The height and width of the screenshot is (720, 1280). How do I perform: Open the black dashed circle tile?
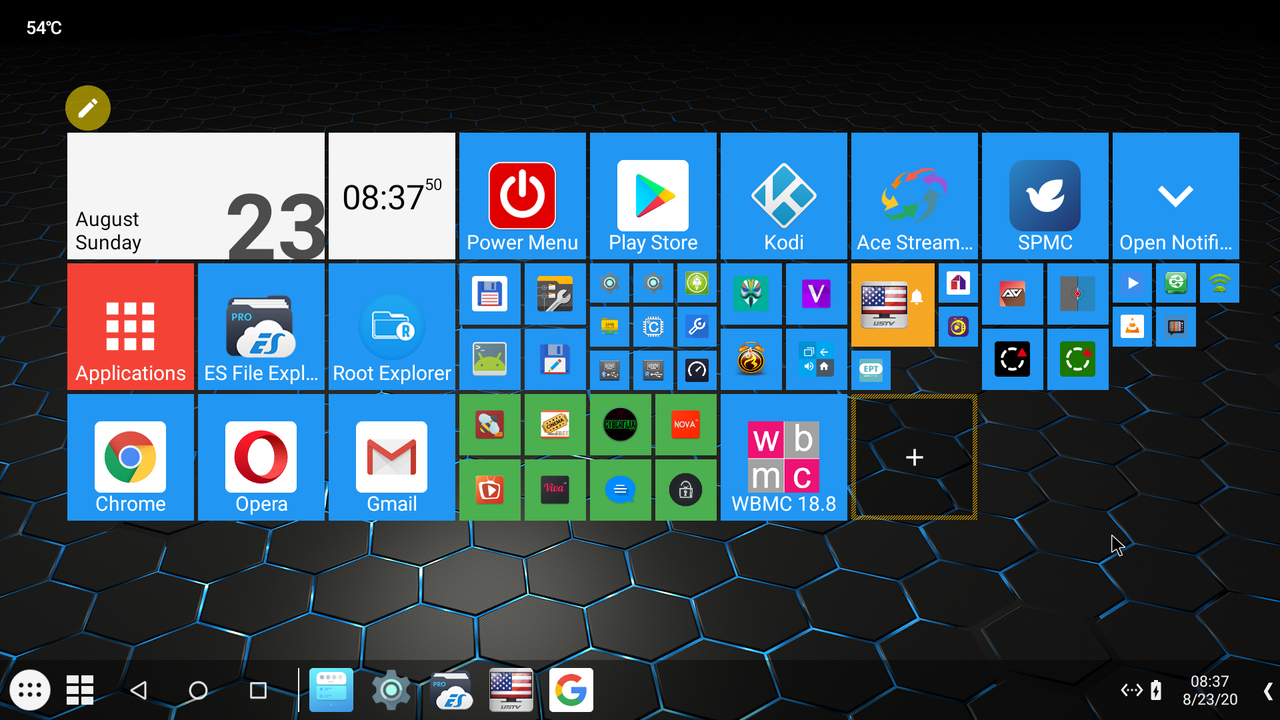click(1013, 359)
